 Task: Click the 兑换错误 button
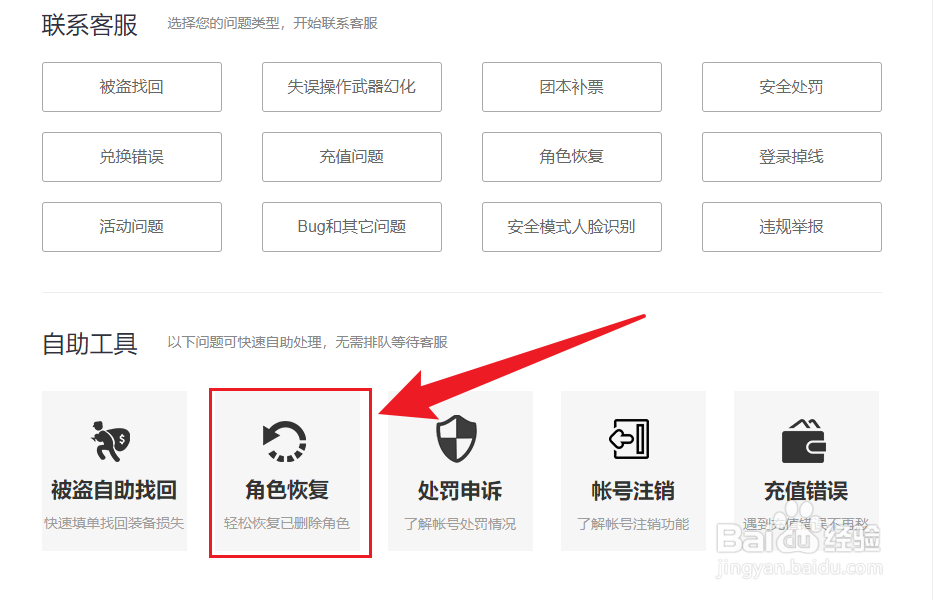pyautogui.click(x=132, y=157)
